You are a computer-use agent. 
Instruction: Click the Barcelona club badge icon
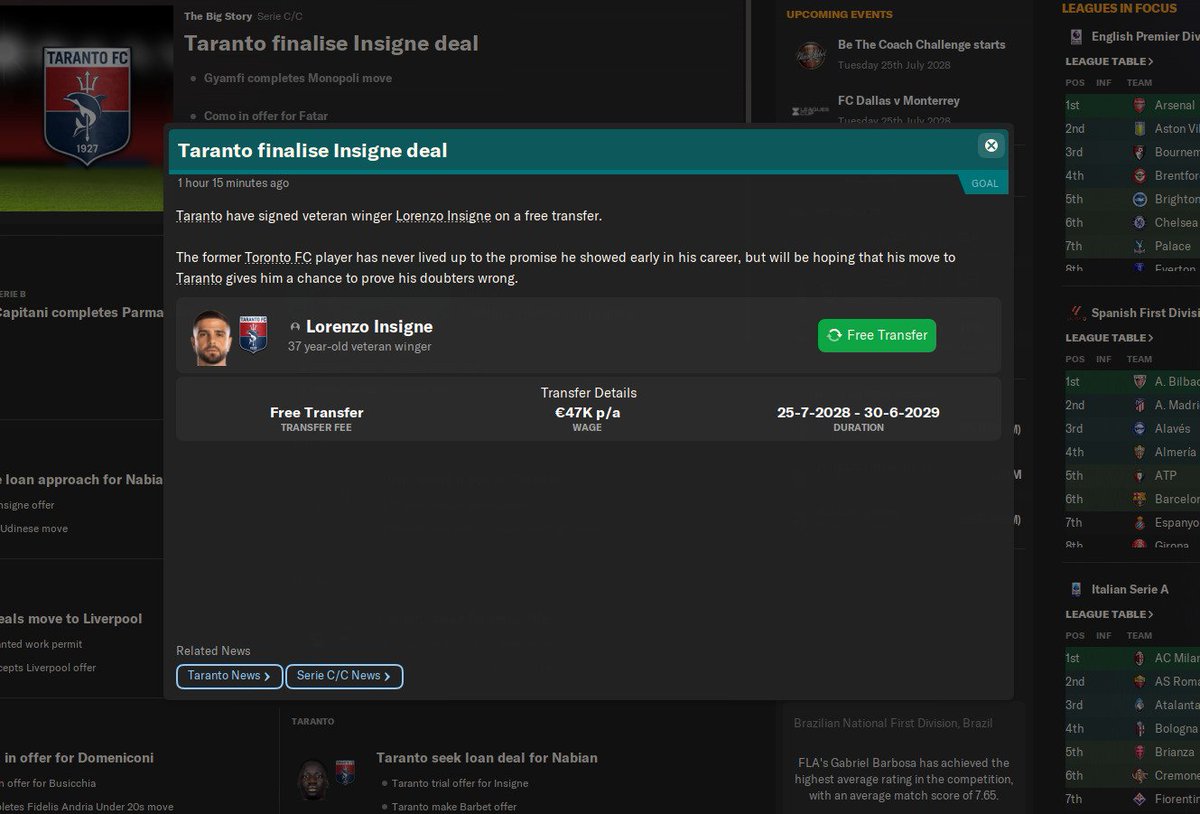point(1139,499)
